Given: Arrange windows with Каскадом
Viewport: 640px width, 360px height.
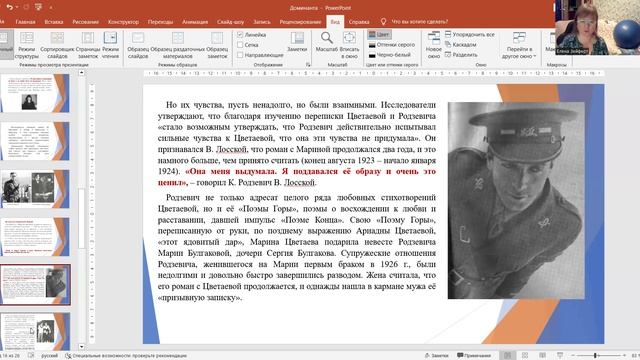Looking at the screenshot, I should click(460, 44).
